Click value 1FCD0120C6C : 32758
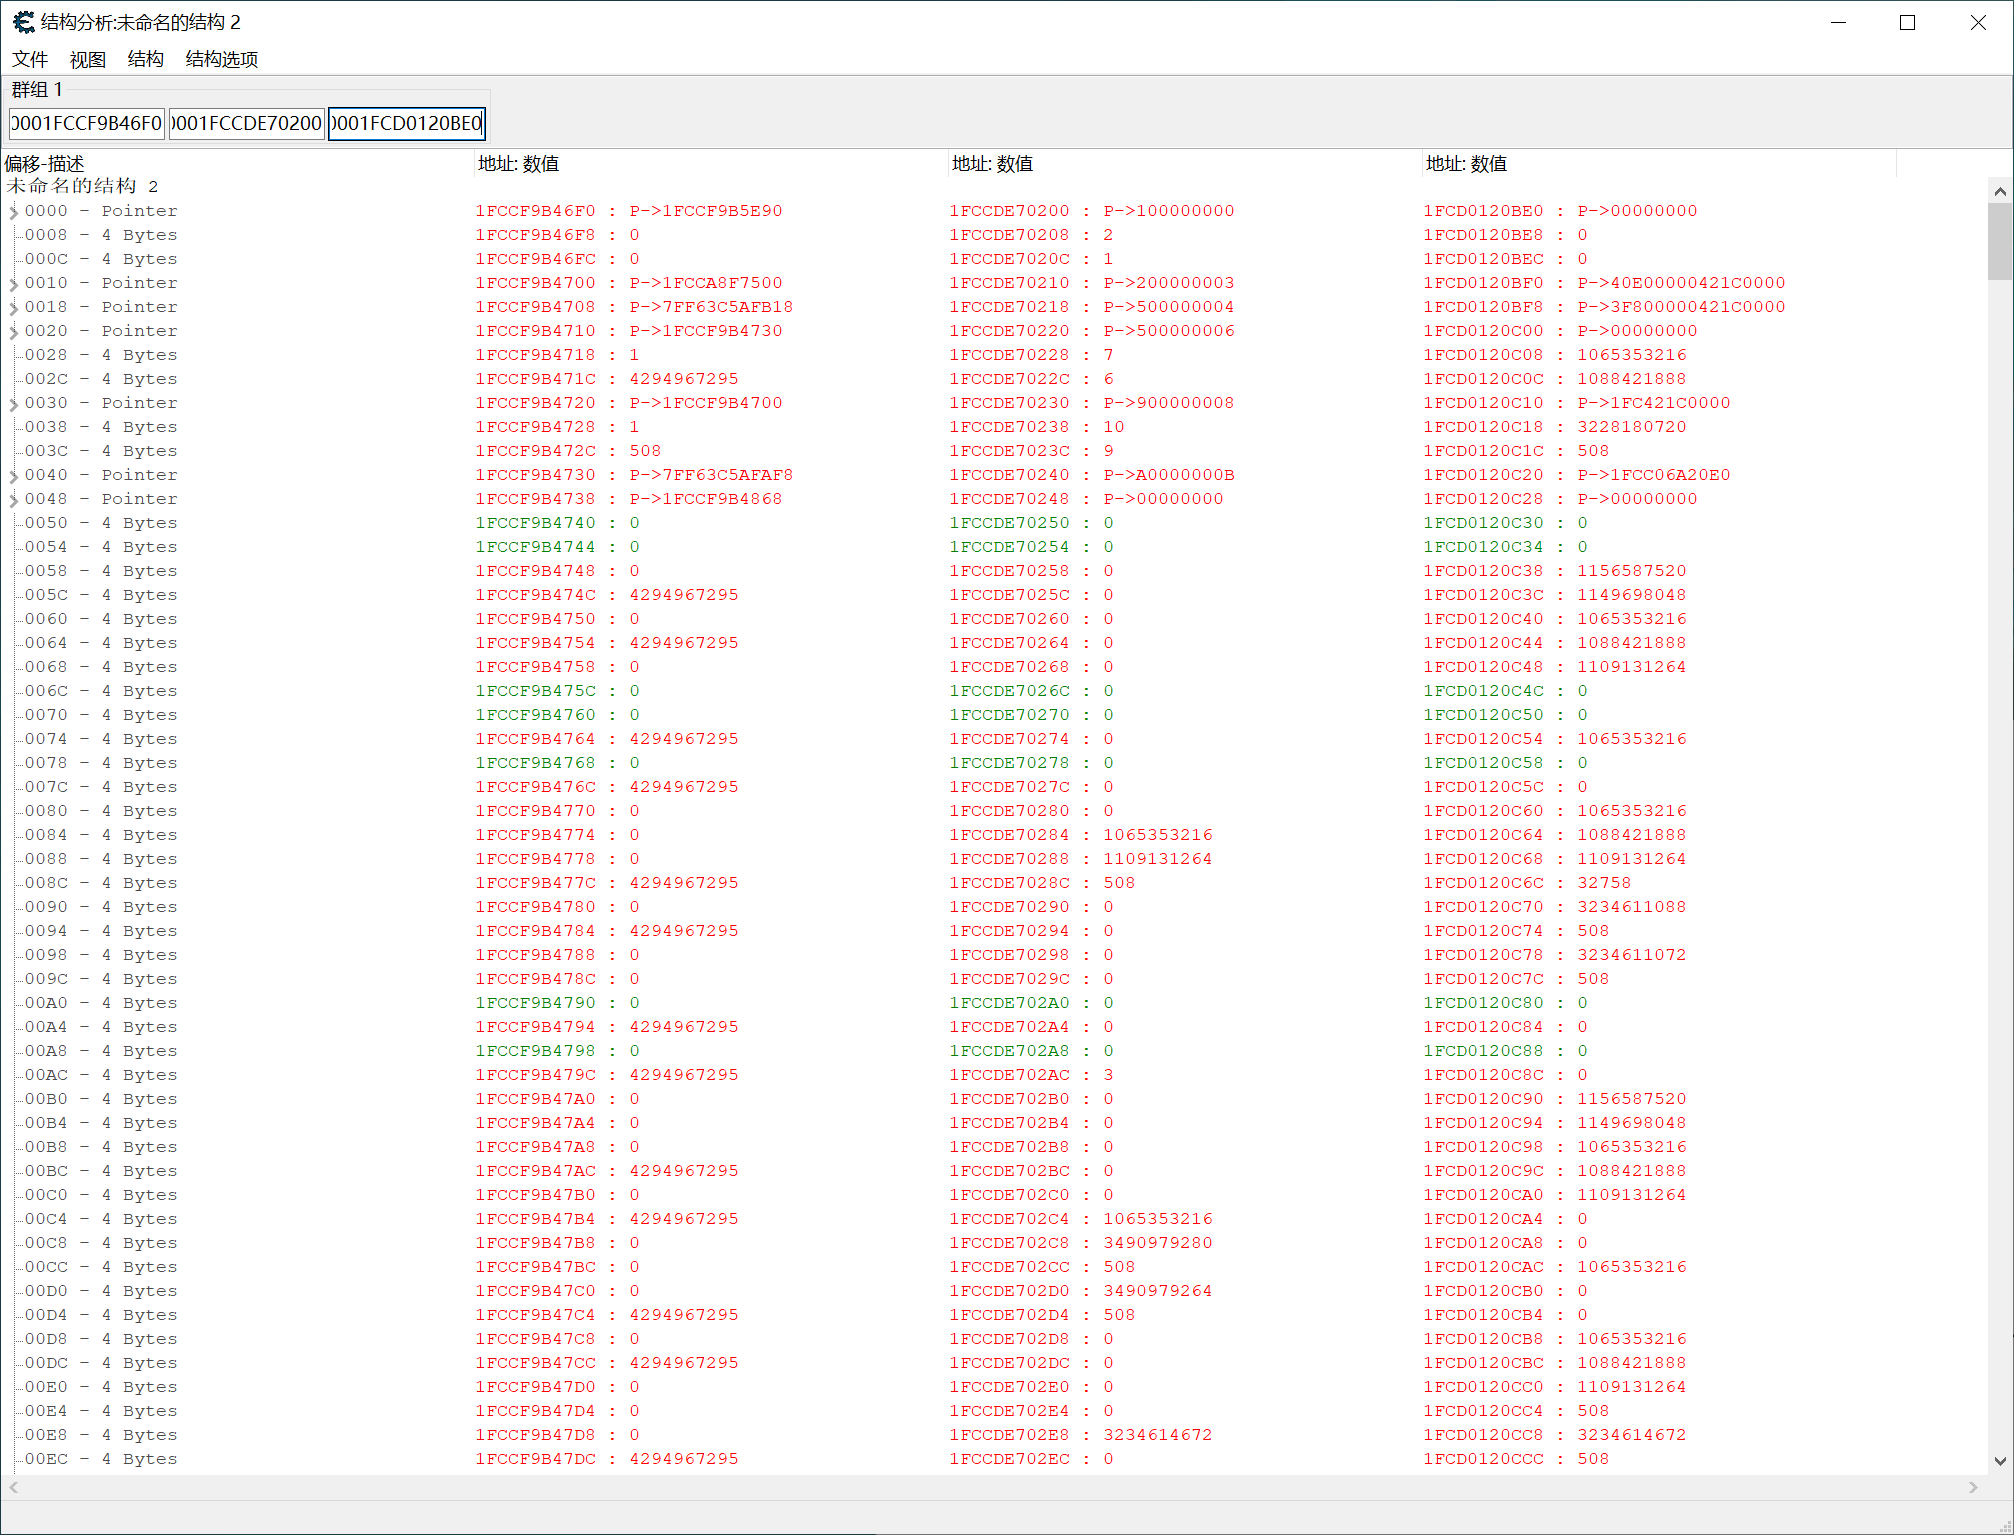2014x1535 pixels. (1527, 883)
